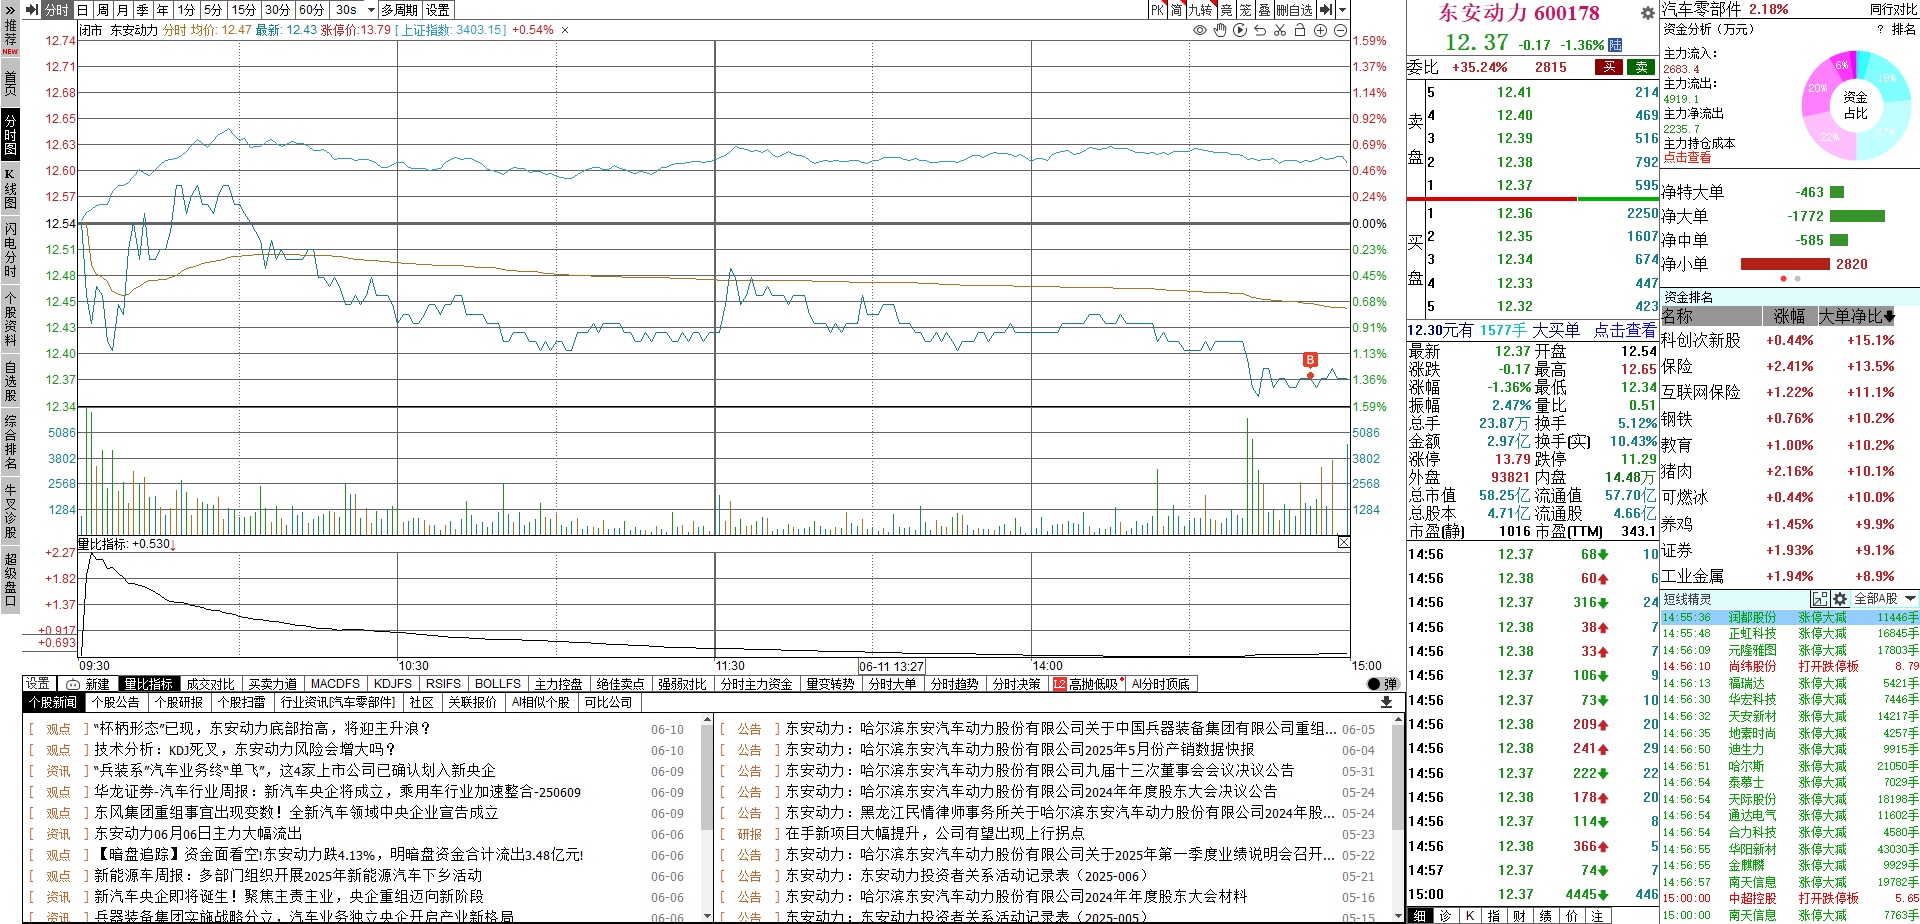Viewport: 1920px width, 924px height.
Task: Open K线图 in left sidebar
Action: [10, 188]
